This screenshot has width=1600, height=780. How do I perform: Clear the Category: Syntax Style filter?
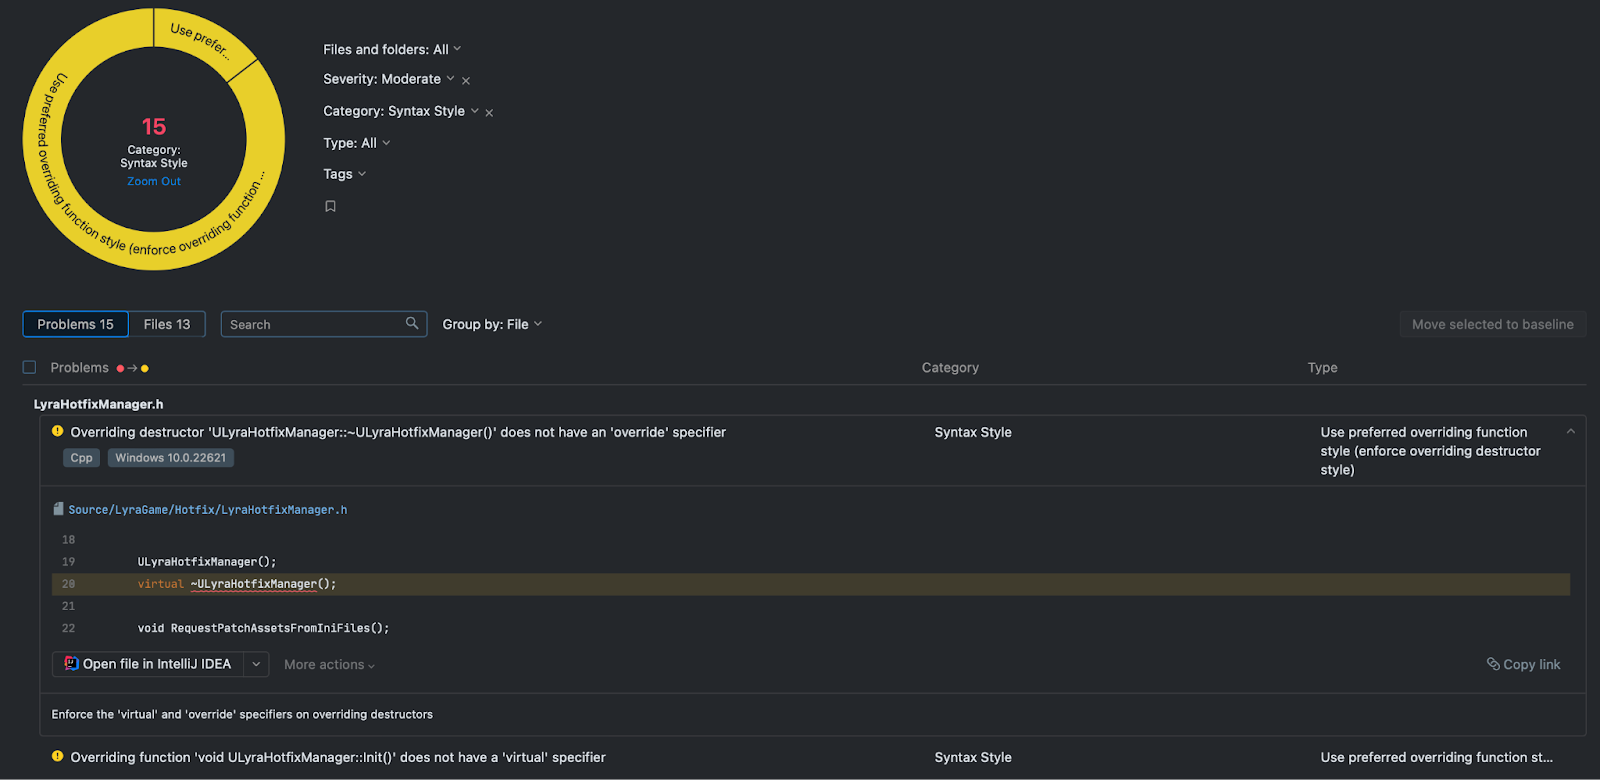point(489,112)
